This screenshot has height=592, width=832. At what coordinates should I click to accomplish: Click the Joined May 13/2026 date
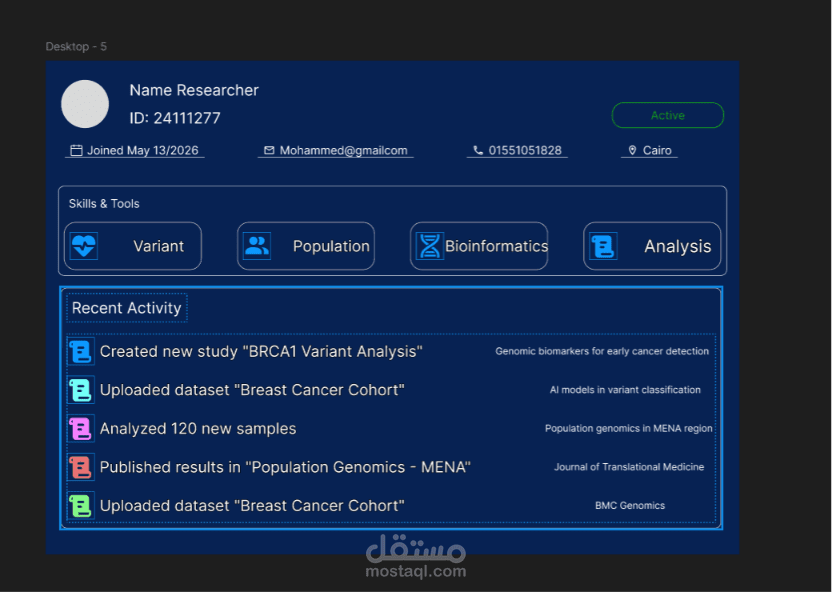click(143, 151)
